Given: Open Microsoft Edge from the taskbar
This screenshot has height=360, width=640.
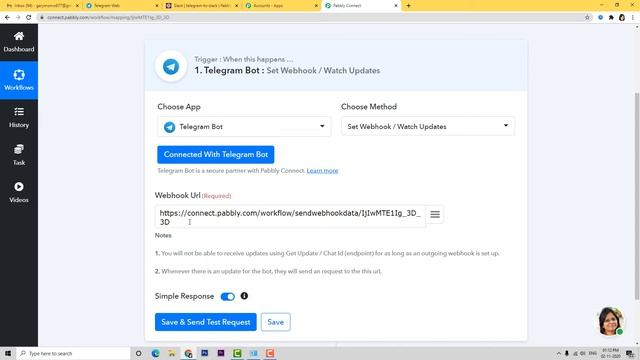Looking at the screenshot, I should [156, 353].
